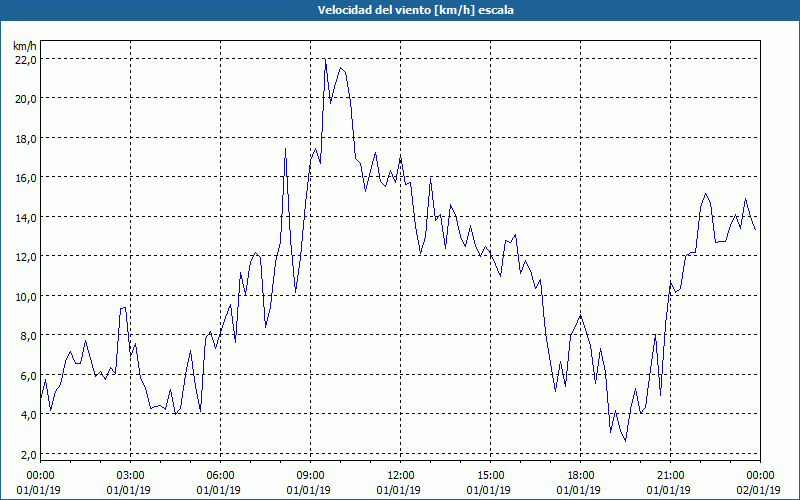The image size is (800, 500).
Task: Click the '8,0' y-axis value
Action: coord(28,336)
